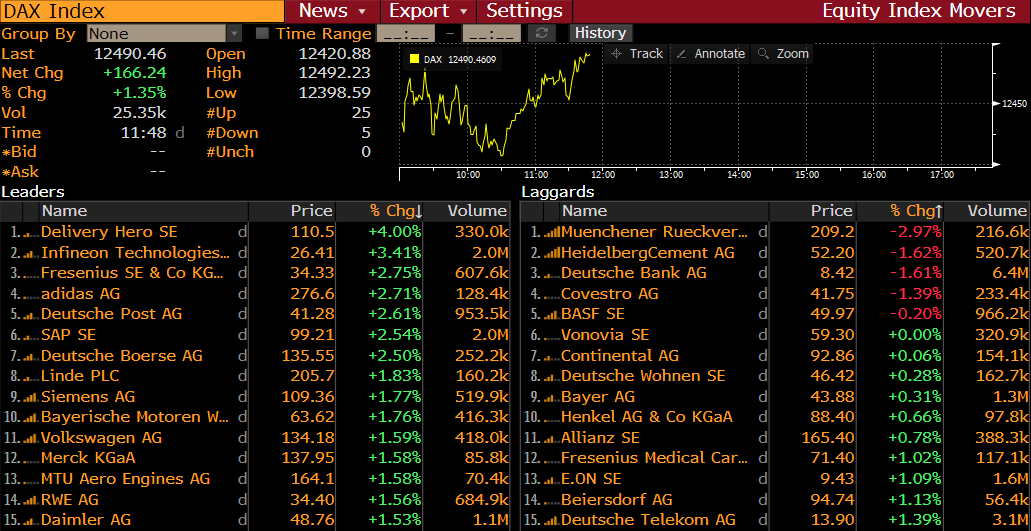Screen dimensions: 1031x531
Task: Open the Group By dropdown
Action: pyautogui.click(x=165, y=33)
